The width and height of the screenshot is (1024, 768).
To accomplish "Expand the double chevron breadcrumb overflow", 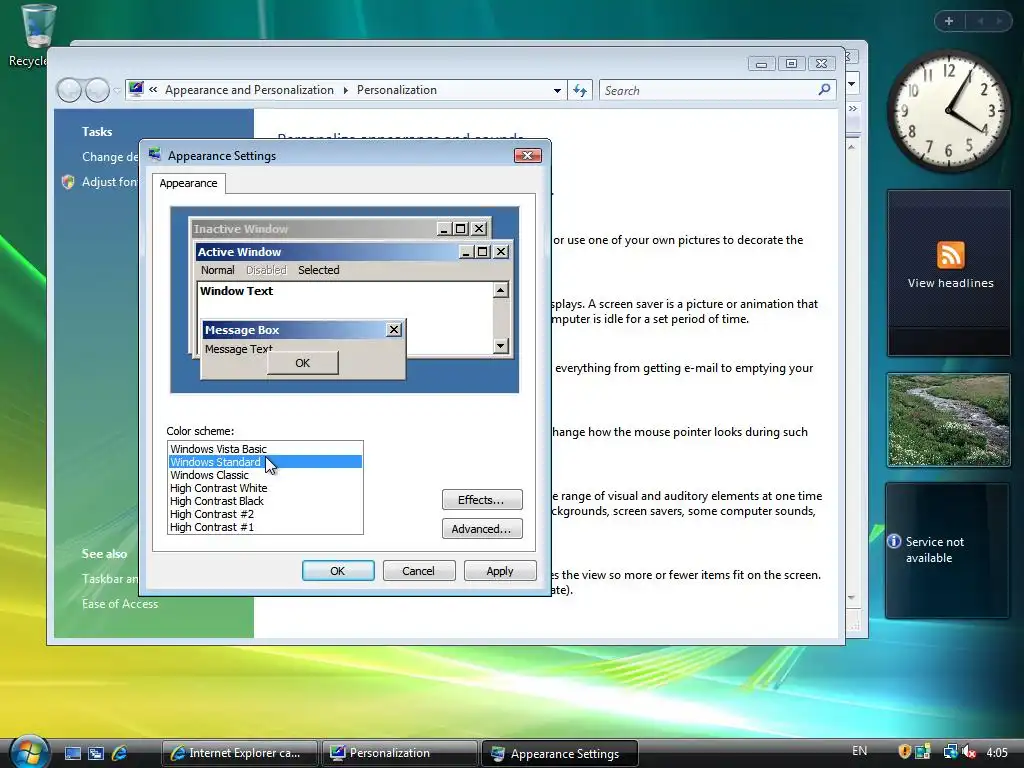I will coord(153,89).
